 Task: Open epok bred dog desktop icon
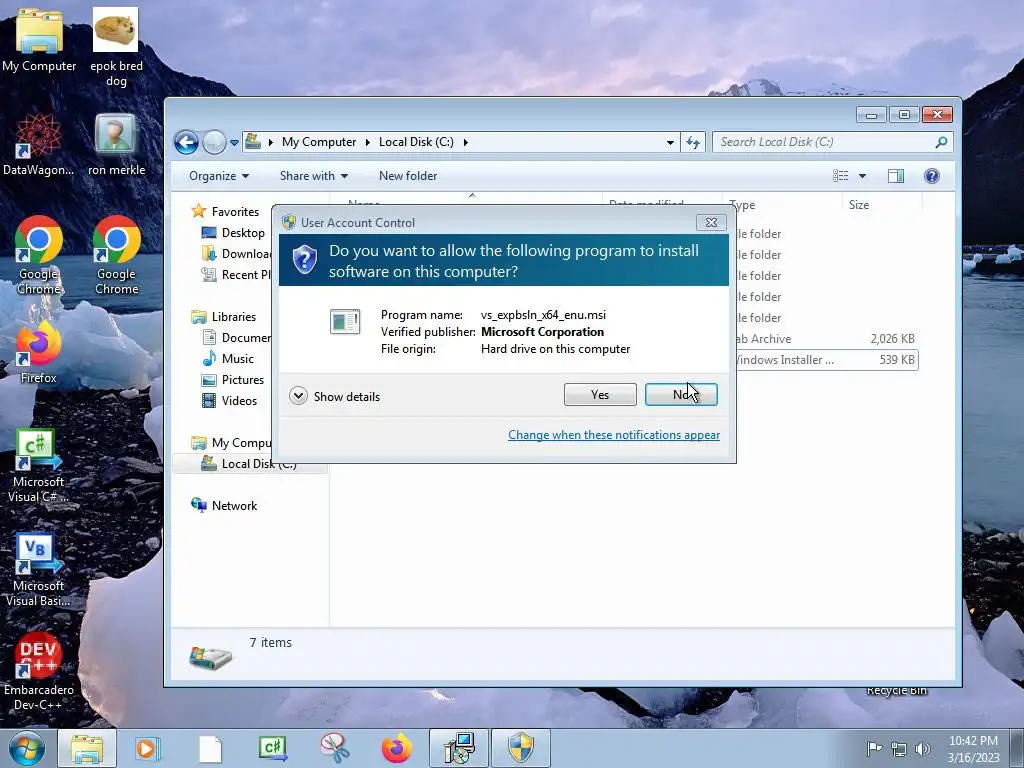click(x=116, y=47)
